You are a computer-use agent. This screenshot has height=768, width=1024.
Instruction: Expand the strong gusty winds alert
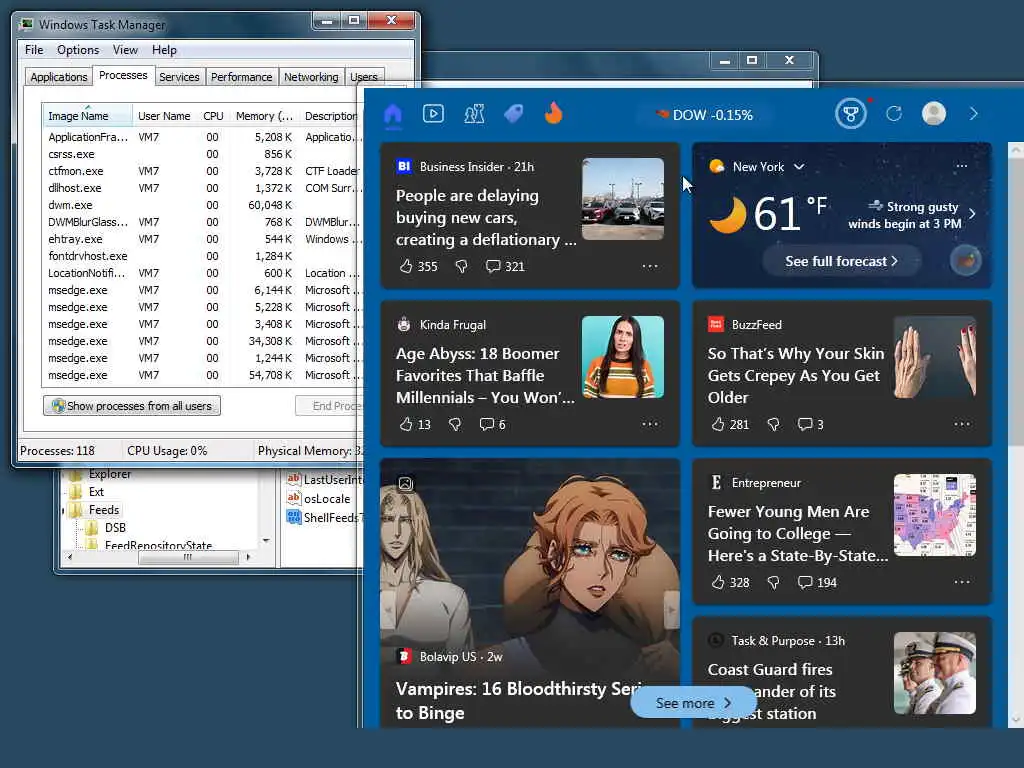point(972,214)
